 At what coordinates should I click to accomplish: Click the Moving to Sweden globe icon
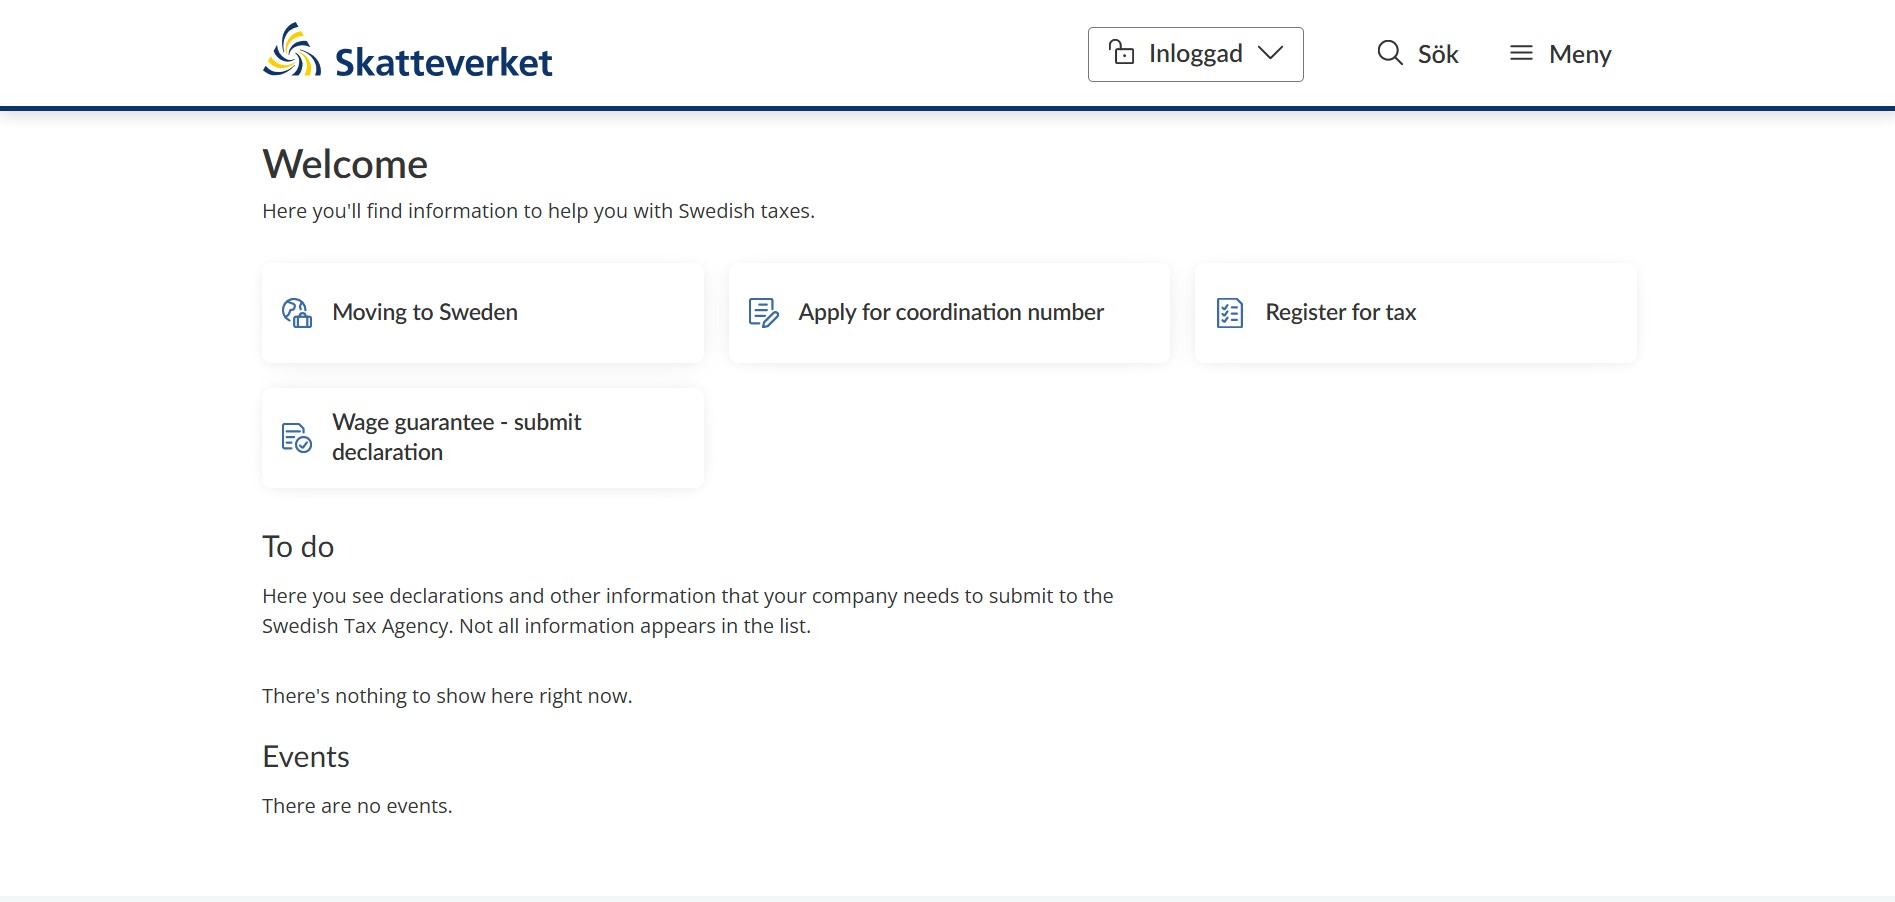point(297,313)
